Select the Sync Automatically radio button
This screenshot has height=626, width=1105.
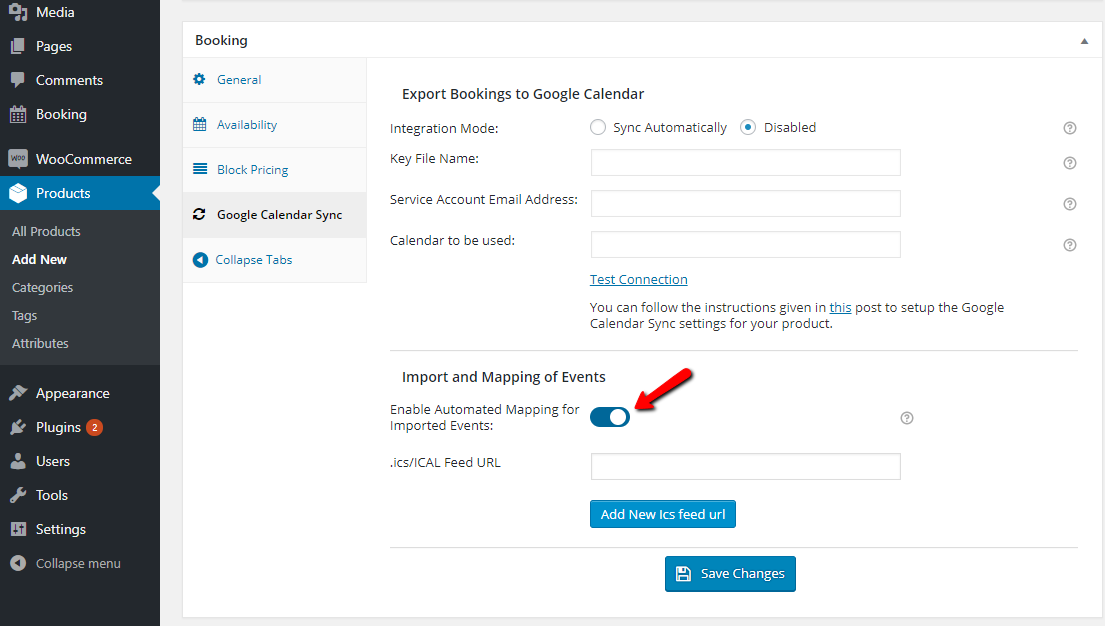[597, 127]
